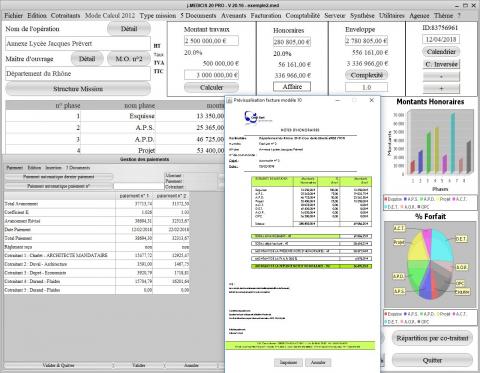The image size is (480, 373).
Task: Click Annuler in invoice preview window
Action: 318,362
